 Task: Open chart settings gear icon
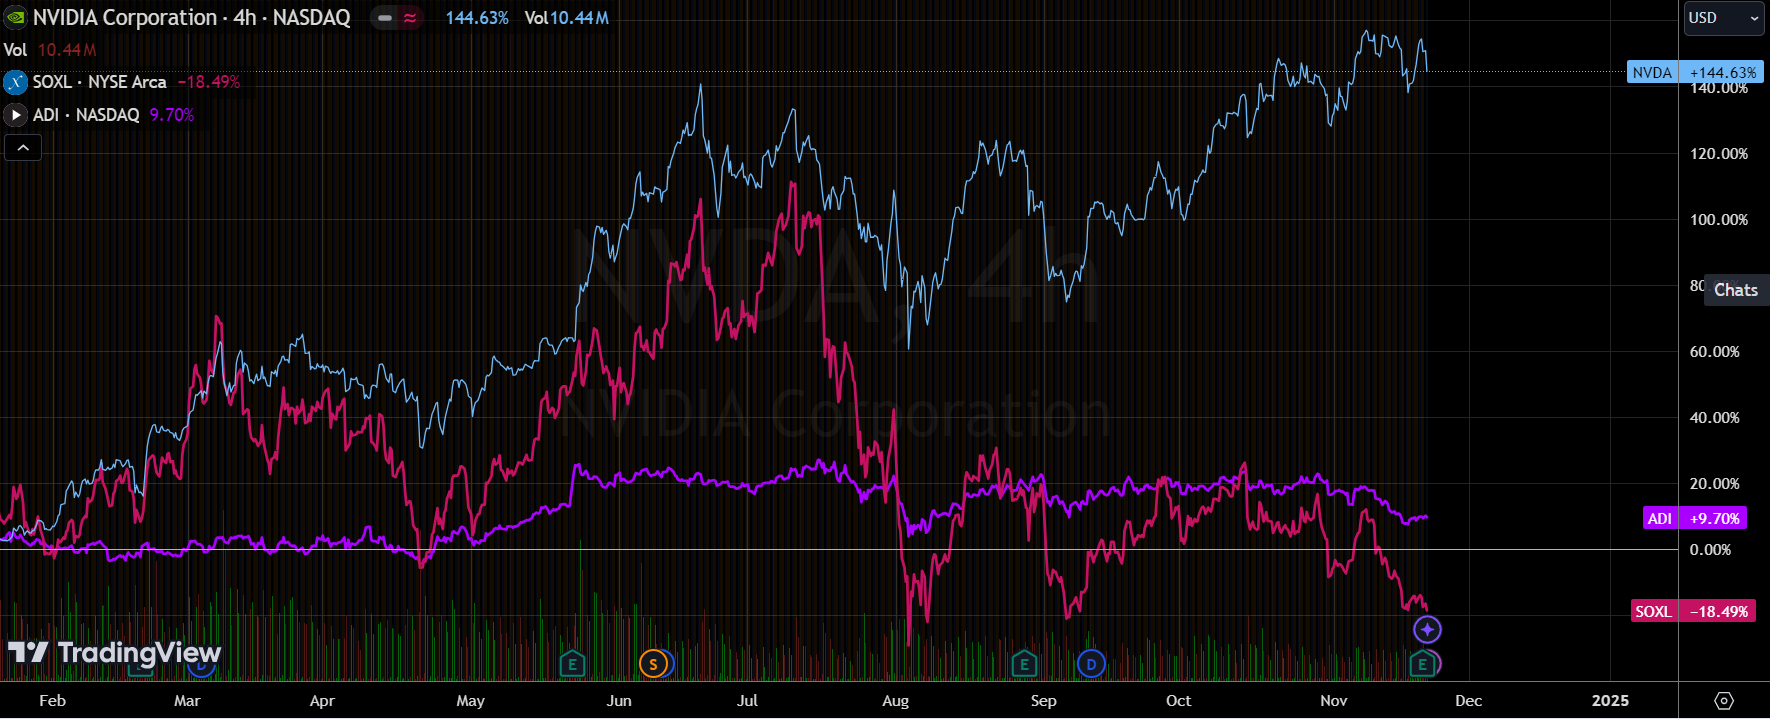click(x=1724, y=700)
